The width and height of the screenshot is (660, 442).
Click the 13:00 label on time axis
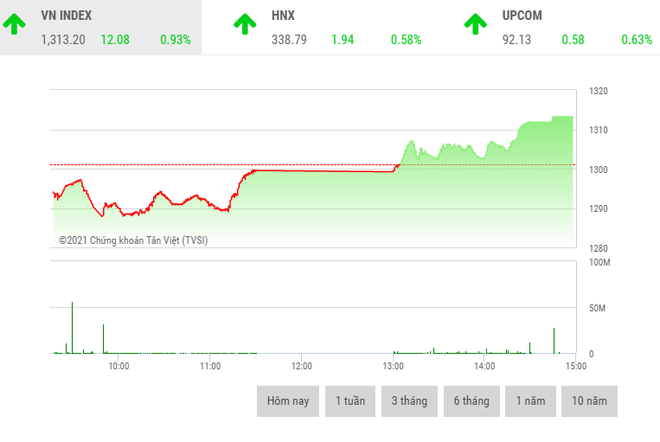click(x=393, y=367)
